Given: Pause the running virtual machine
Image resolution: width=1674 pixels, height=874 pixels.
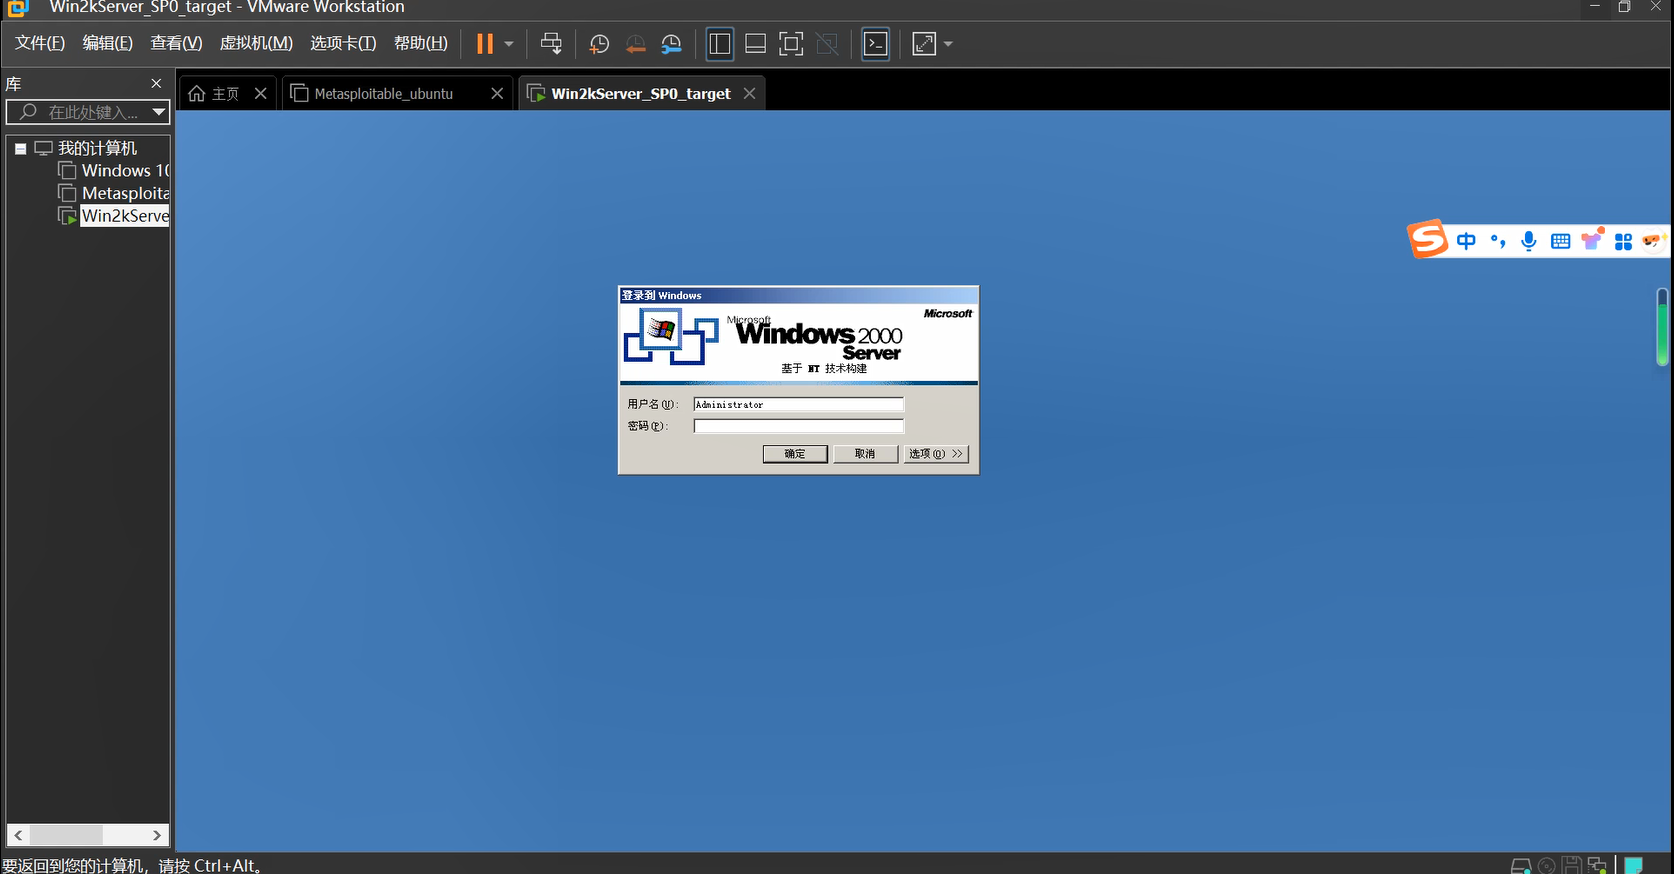Looking at the screenshot, I should click(485, 44).
